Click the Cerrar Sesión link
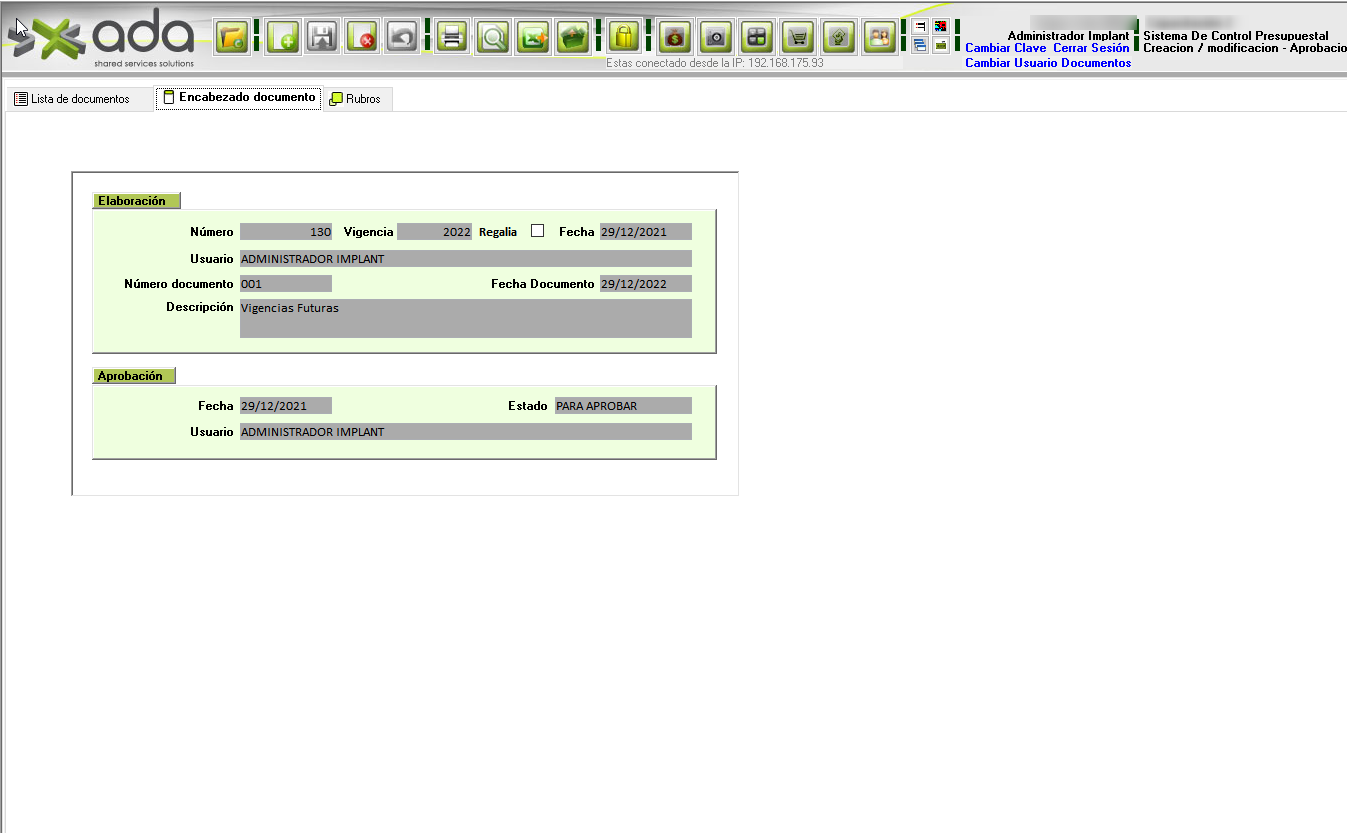Image resolution: width=1347 pixels, height=833 pixels. [x=1091, y=48]
